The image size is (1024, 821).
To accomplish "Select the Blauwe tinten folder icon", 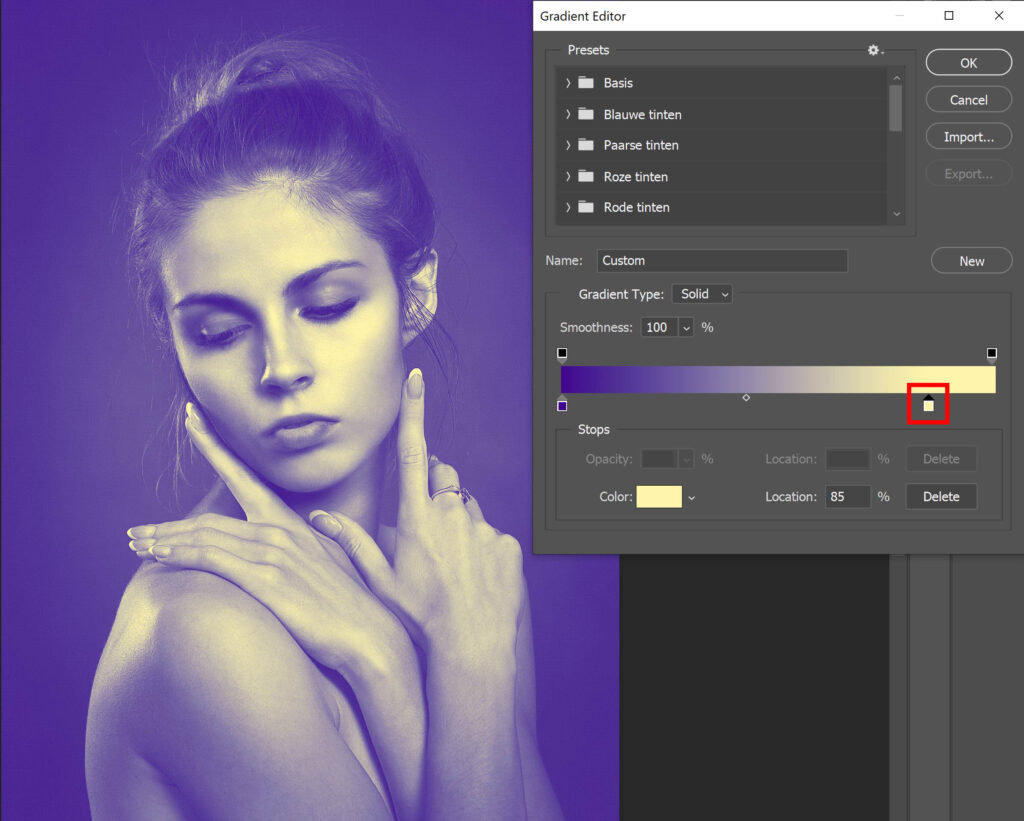I will tap(586, 114).
